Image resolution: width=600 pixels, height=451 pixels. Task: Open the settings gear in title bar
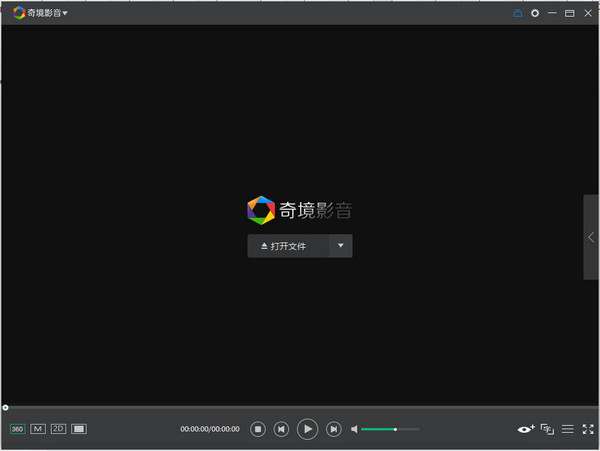tap(535, 13)
